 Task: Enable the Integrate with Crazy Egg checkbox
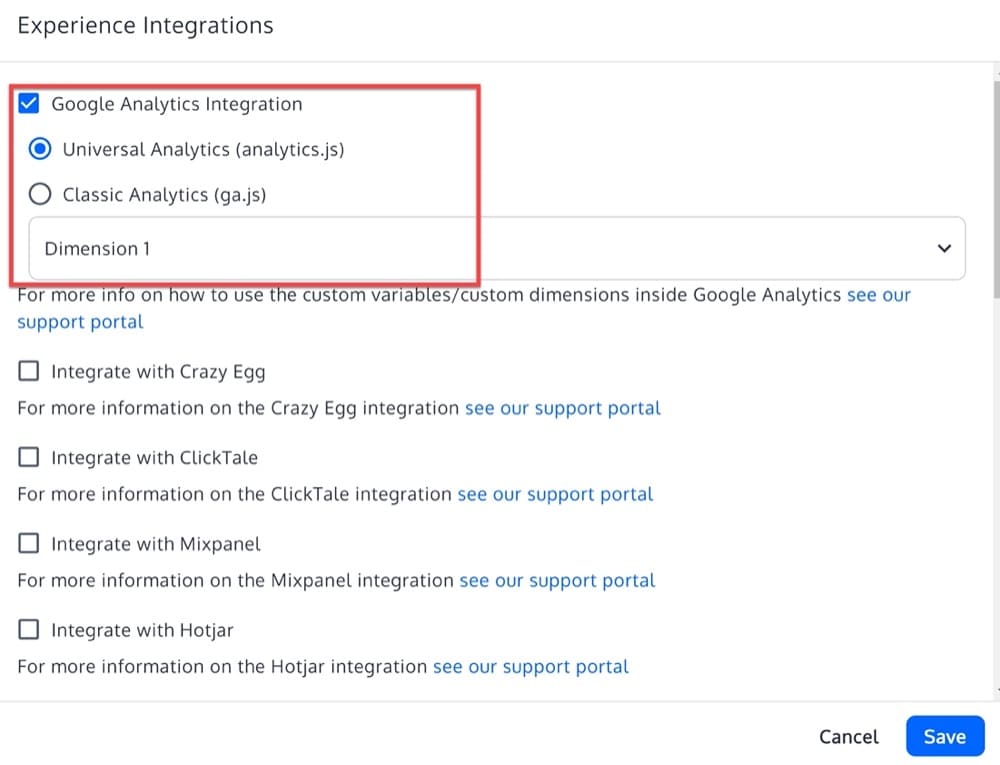point(28,371)
